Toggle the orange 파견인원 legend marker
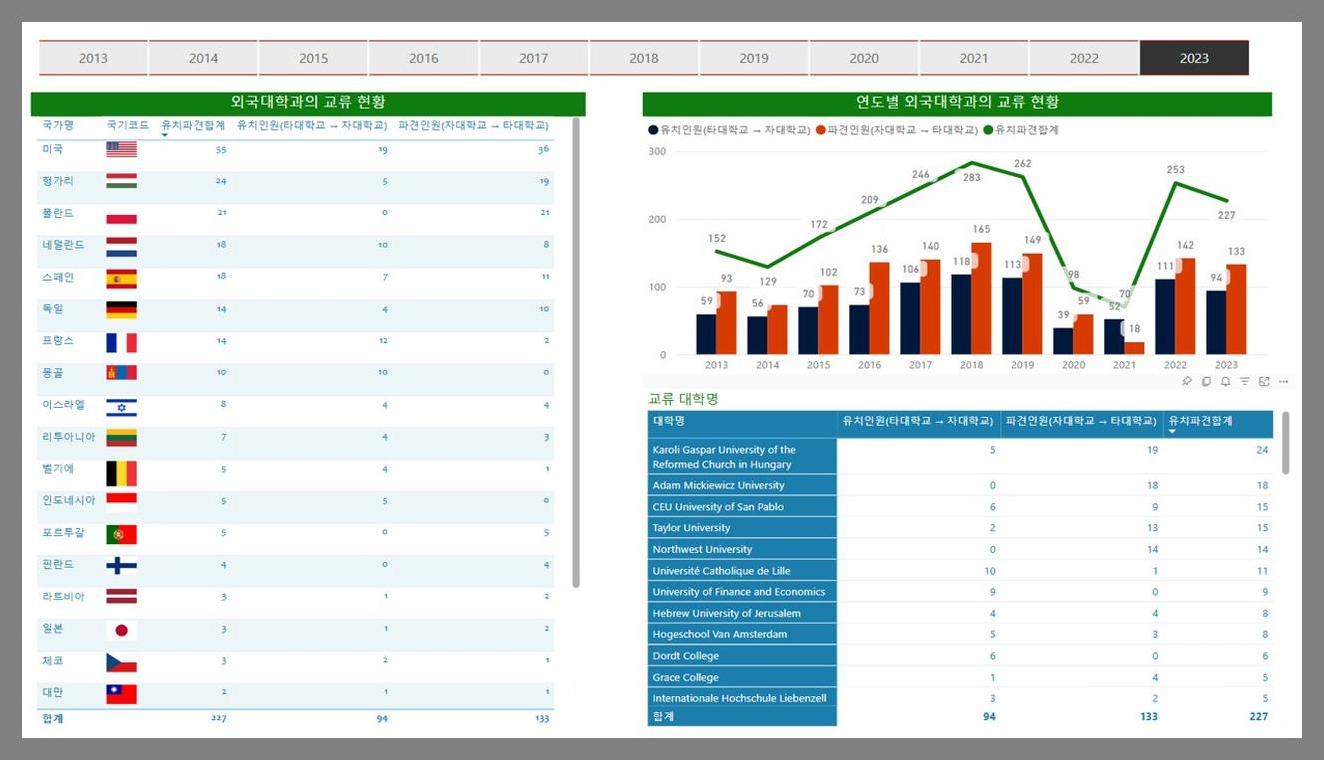This screenshot has width=1324, height=760. [x=821, y=130]
